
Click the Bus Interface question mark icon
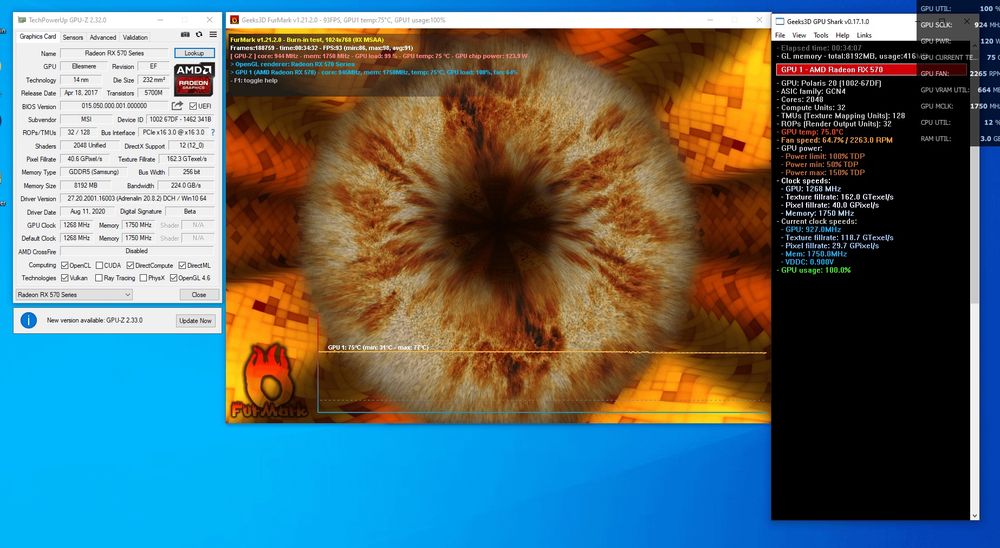[x=213, y=133]
